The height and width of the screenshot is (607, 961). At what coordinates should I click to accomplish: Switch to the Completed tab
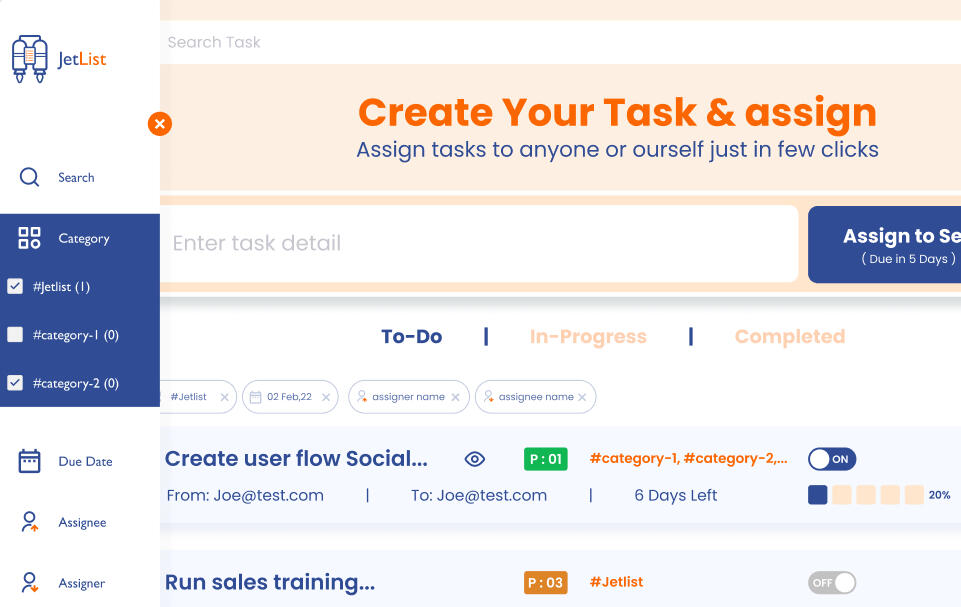pos(789,337)
